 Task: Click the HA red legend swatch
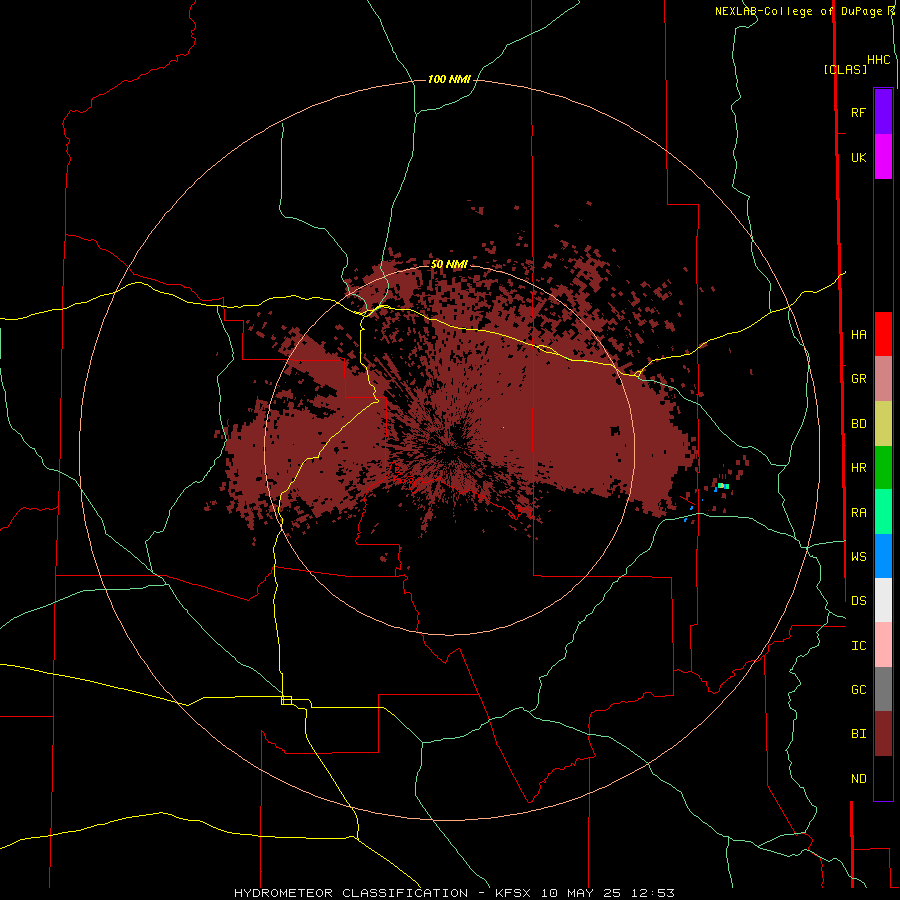[883, 334]
